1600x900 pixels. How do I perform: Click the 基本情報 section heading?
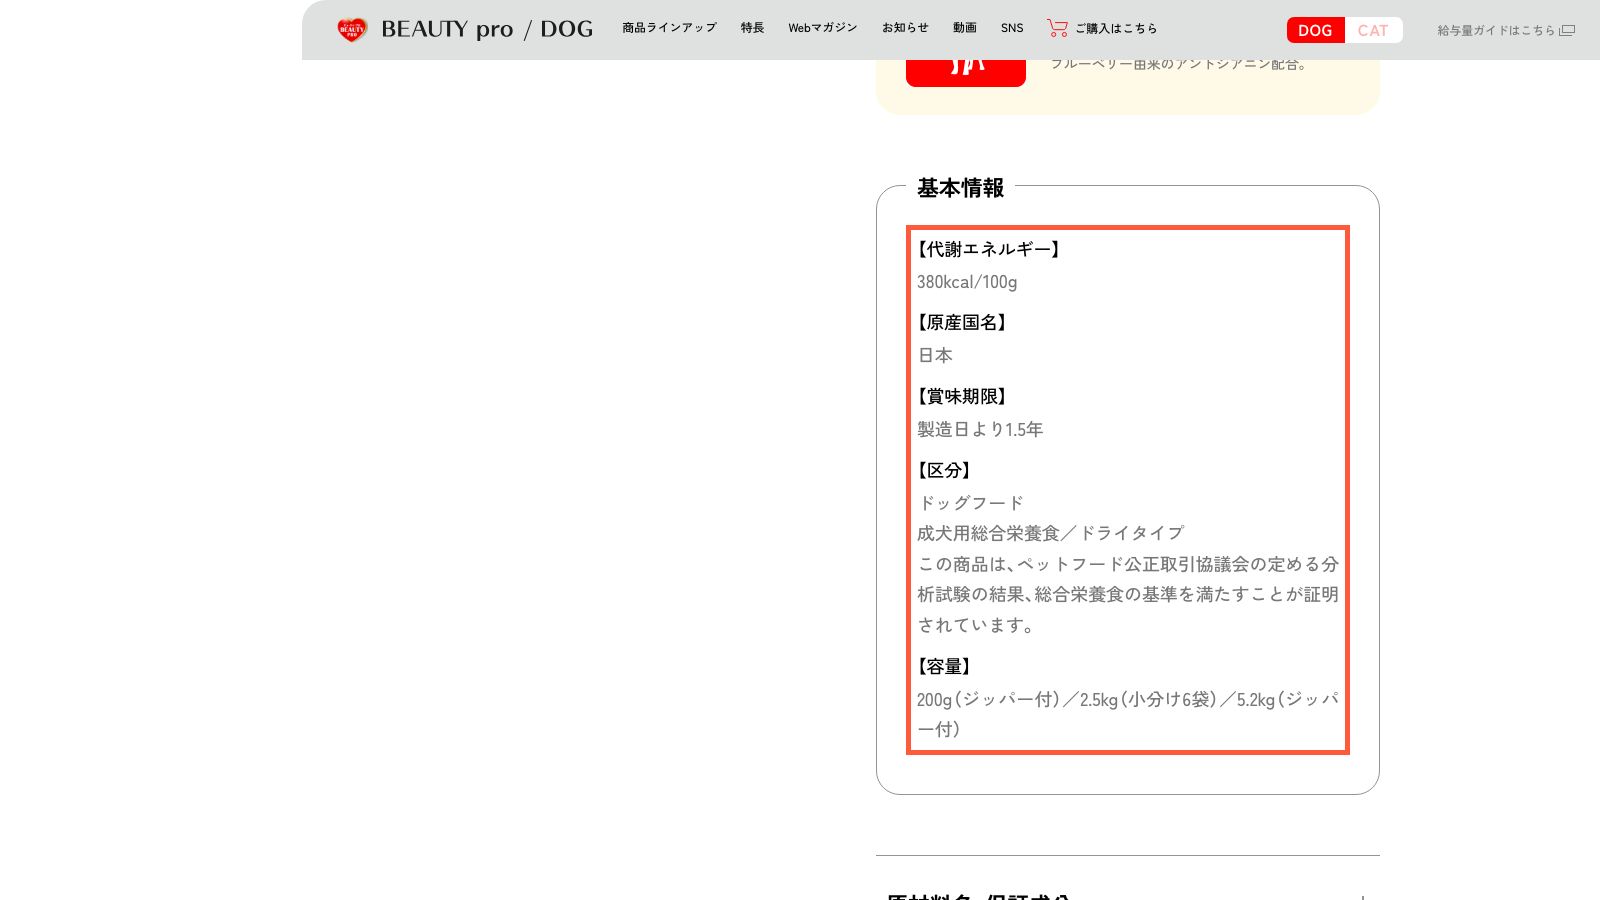(x=960, y=188)
